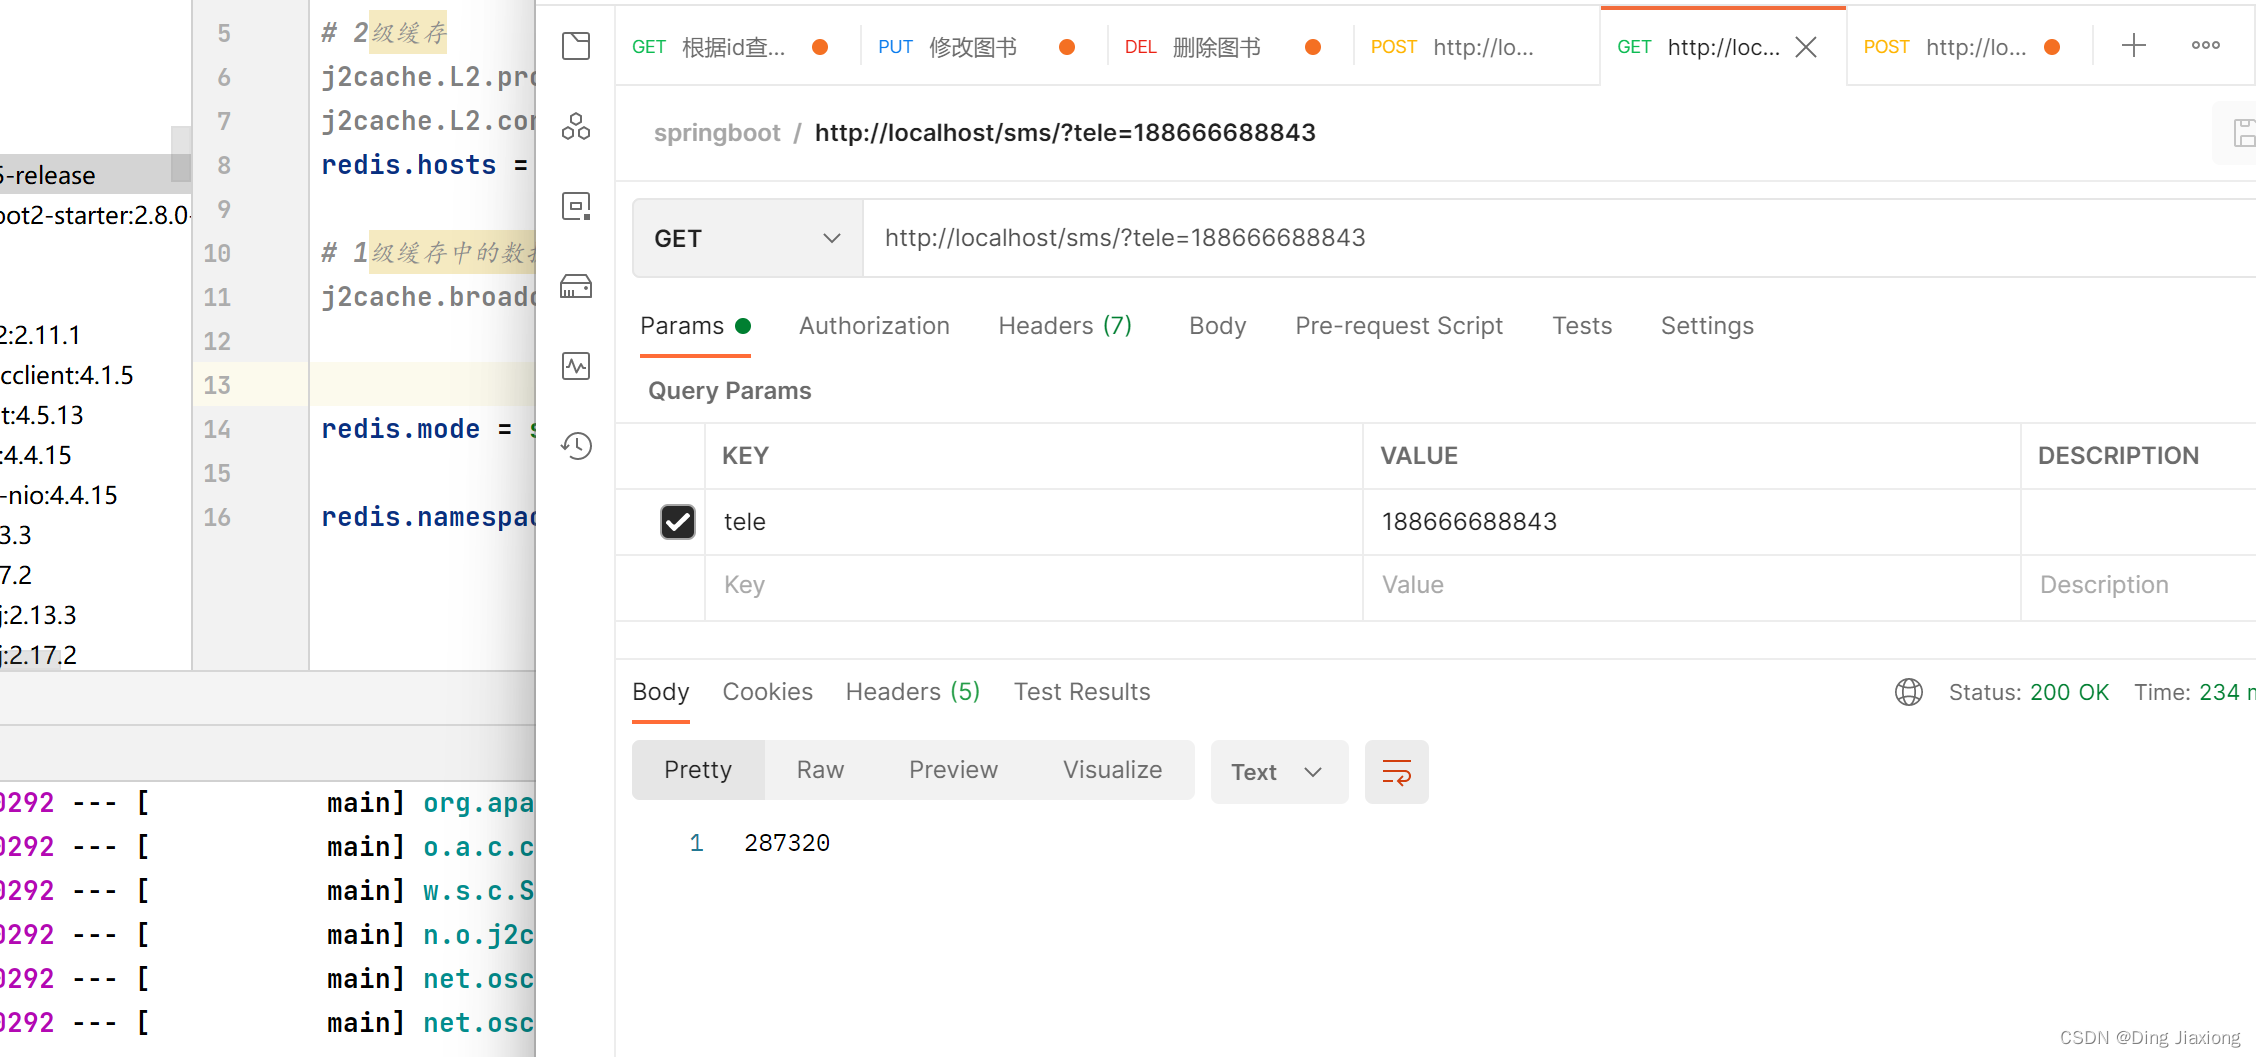The height and width of the screenshot is (1057, 2256).
Task: Click the request URL input field
Action: tap(1560, 238)
